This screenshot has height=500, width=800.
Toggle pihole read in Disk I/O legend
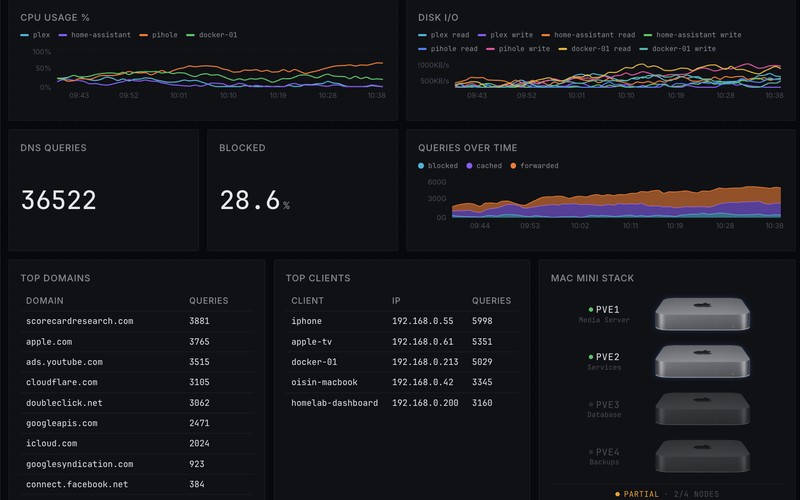(x=448, y=48)
